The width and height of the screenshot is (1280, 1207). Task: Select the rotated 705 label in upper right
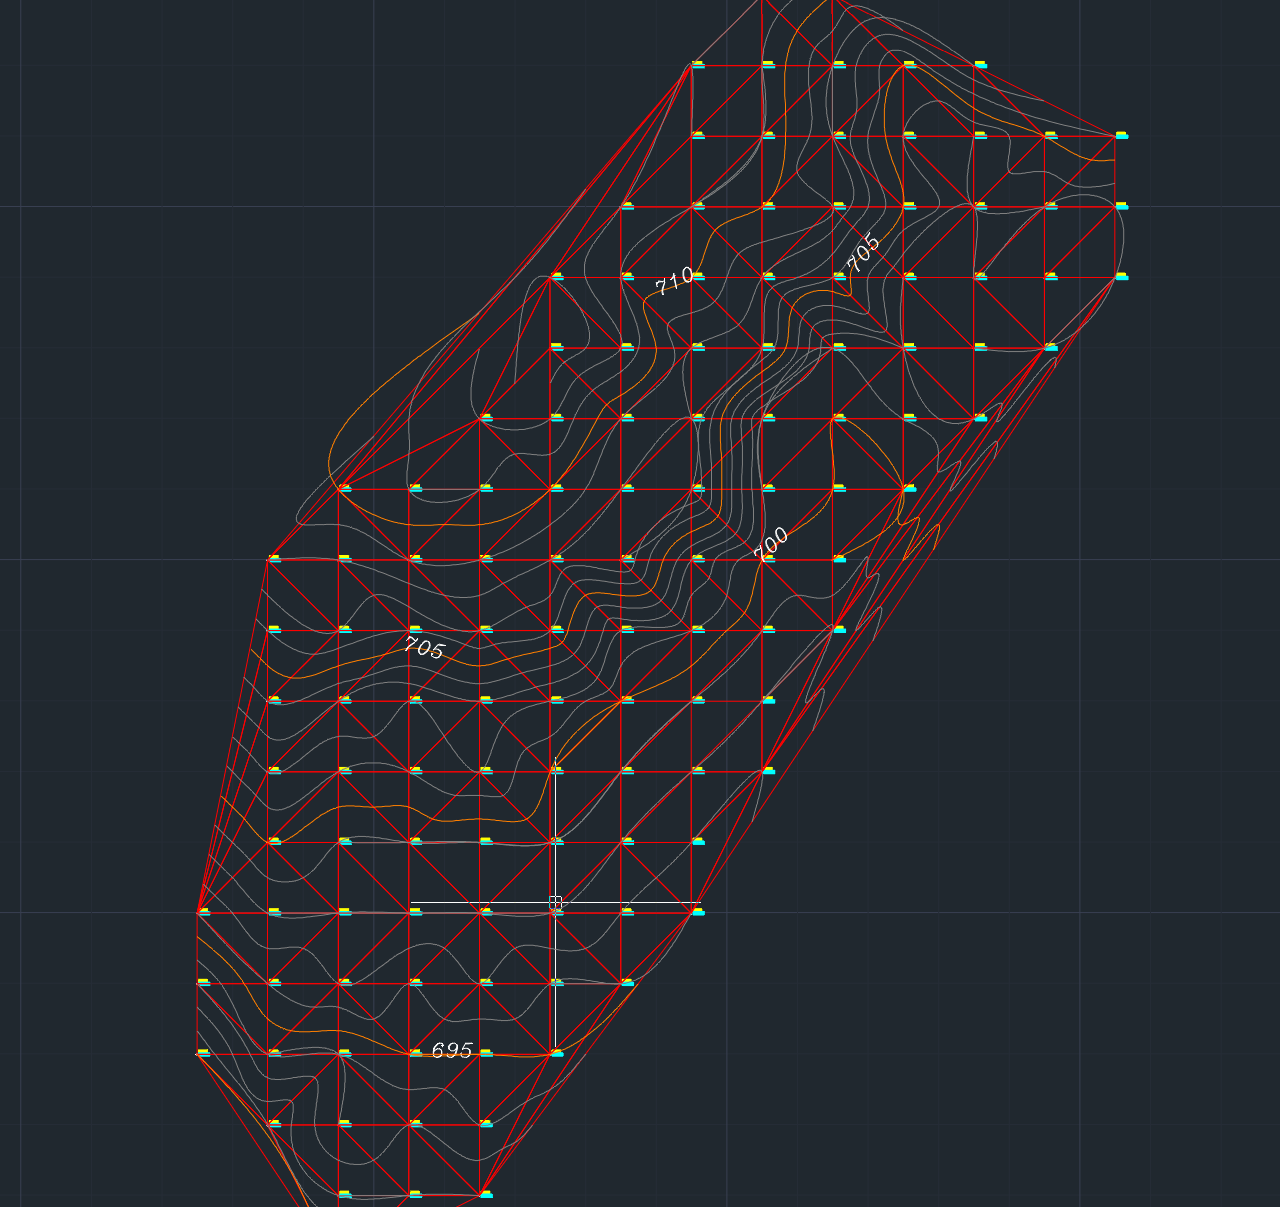click(x=864, y=253)
